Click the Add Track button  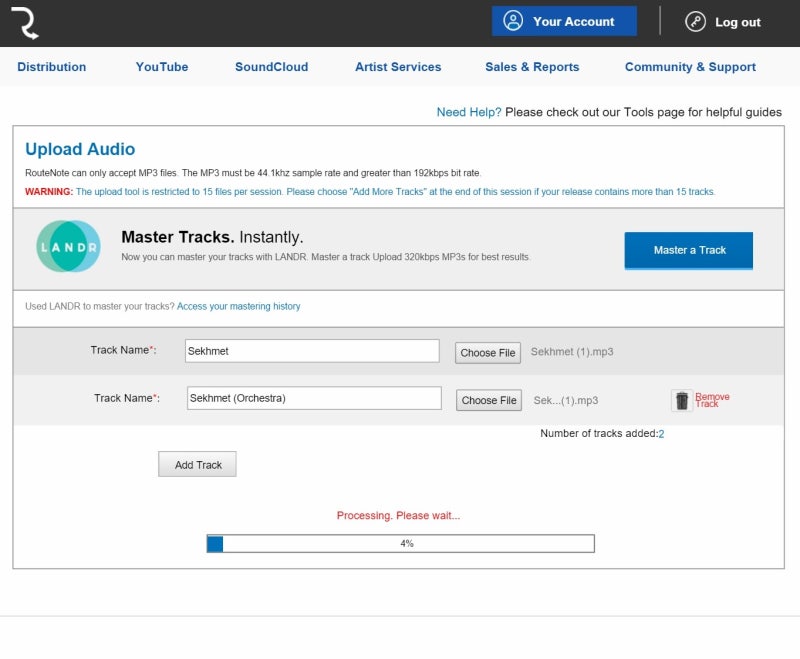pyautogui.click(x=197, y=464)
